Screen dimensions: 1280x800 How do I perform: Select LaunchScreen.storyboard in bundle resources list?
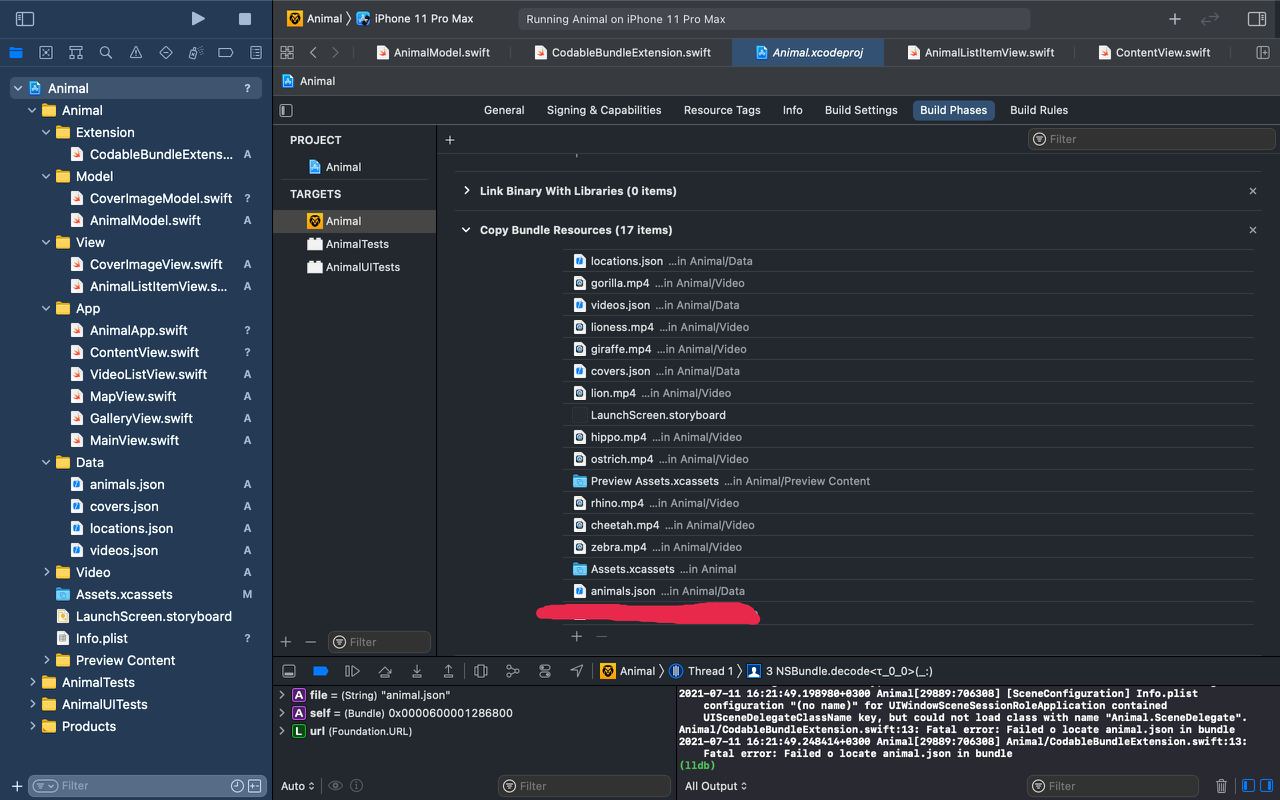[908, 415]
